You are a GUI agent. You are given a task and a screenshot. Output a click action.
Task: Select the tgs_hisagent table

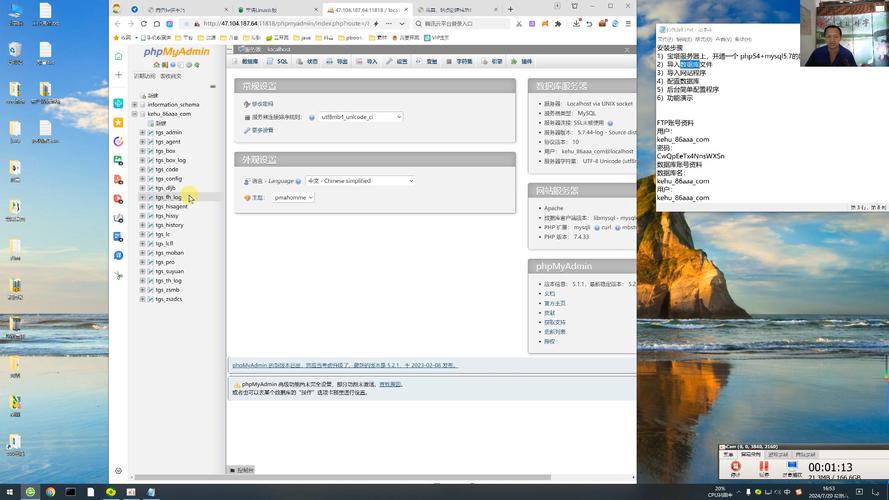pyautogui.click(x=171, y=206)
